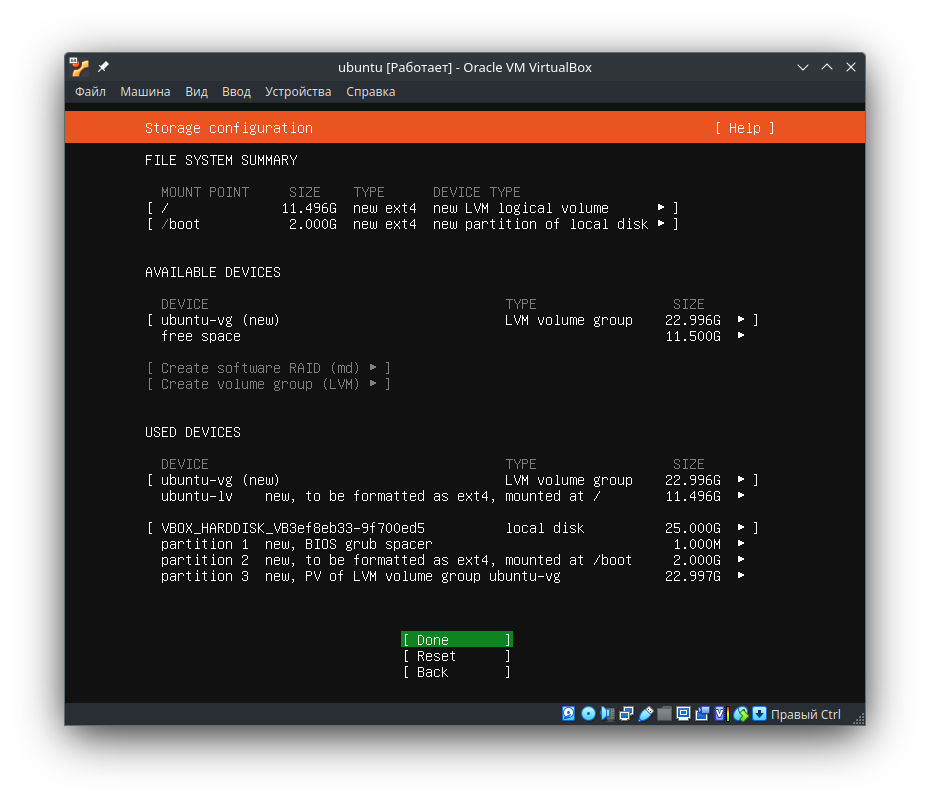Click the display status icon
This screenshot has height=802, width=930.
(x=683, y=713)
